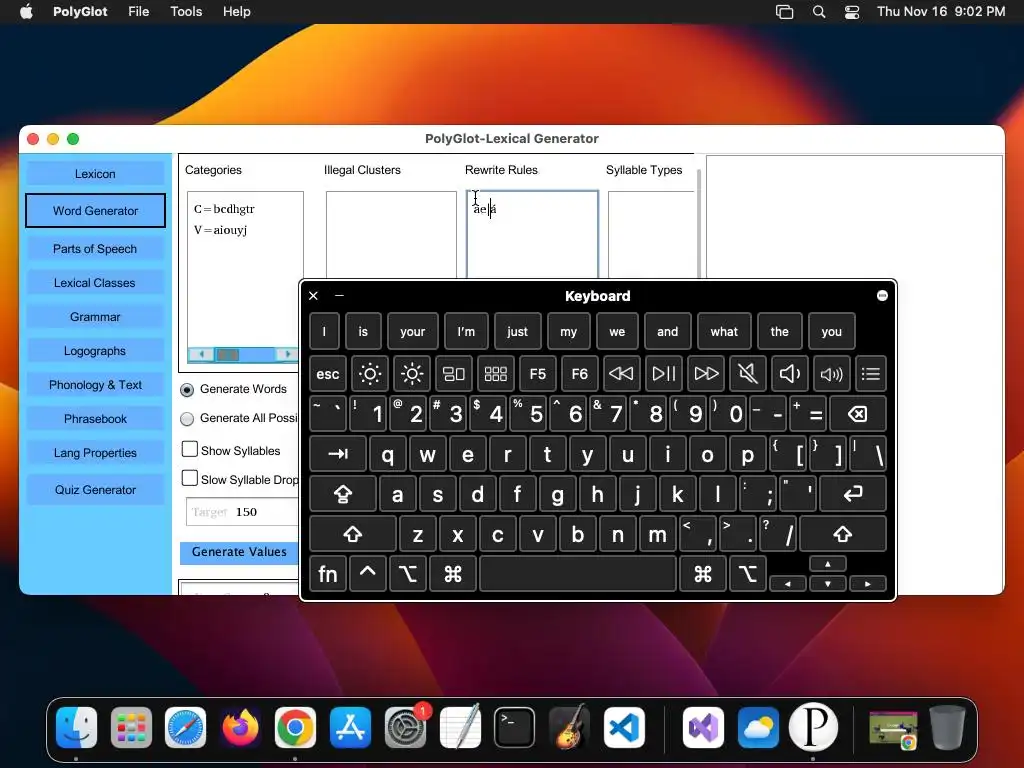Image resolution: width=1024 pixels, height=768 pixels.
Task: Open the Grammar section
Action: tap(95, 317)
